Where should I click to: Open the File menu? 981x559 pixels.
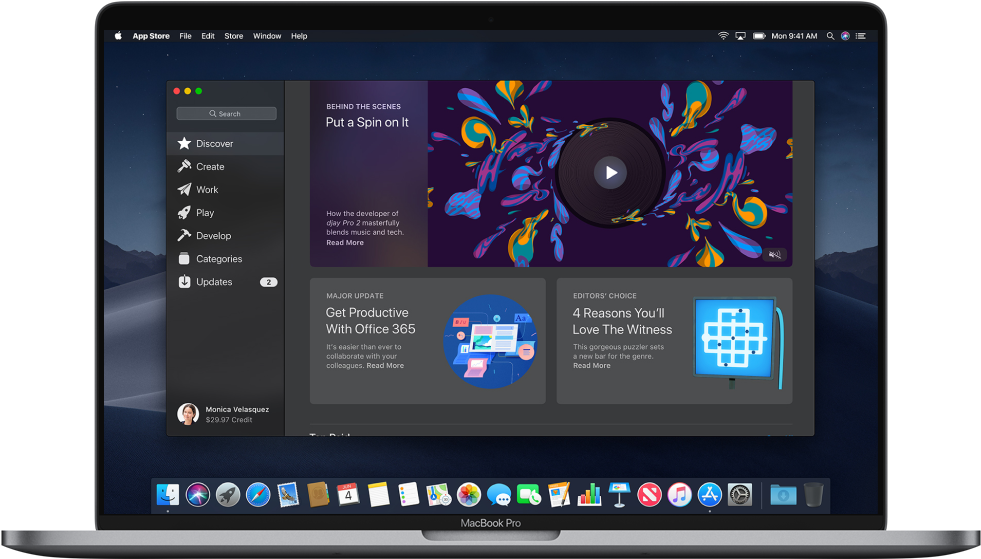point(185,36)
